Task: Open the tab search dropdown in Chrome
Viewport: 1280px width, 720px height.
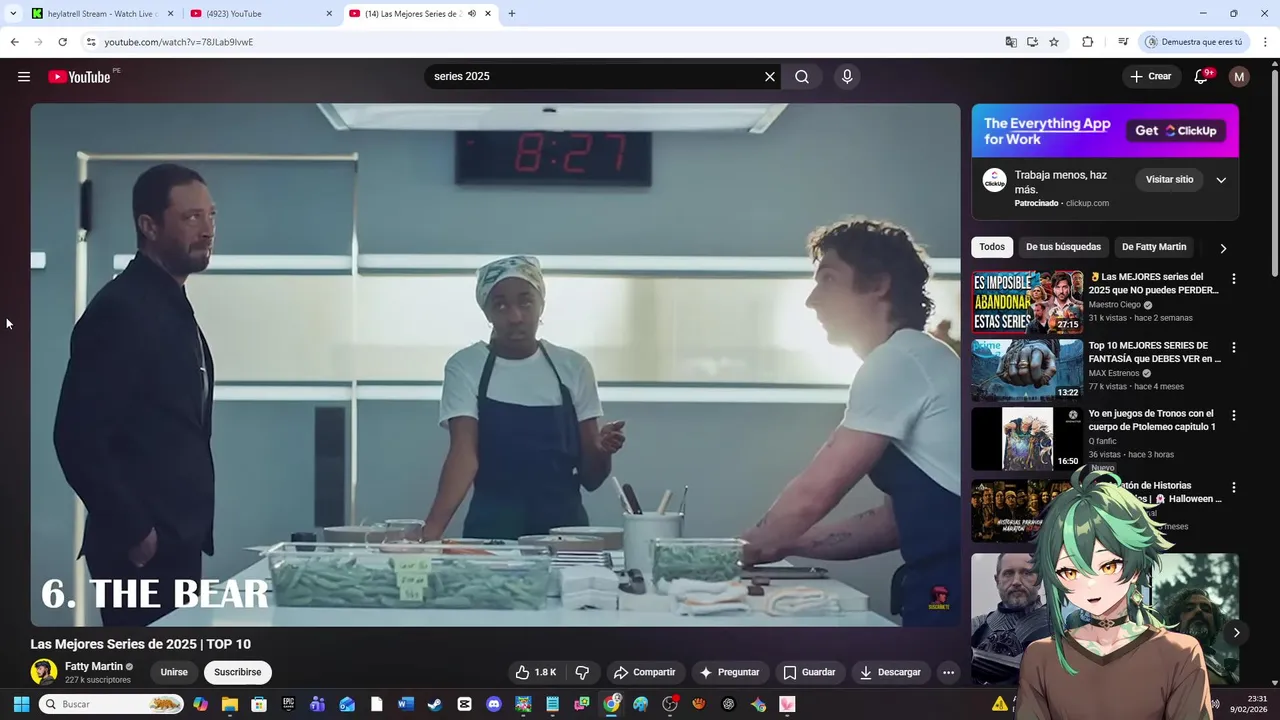Action: pyautogui.click(x=13, y=13)
